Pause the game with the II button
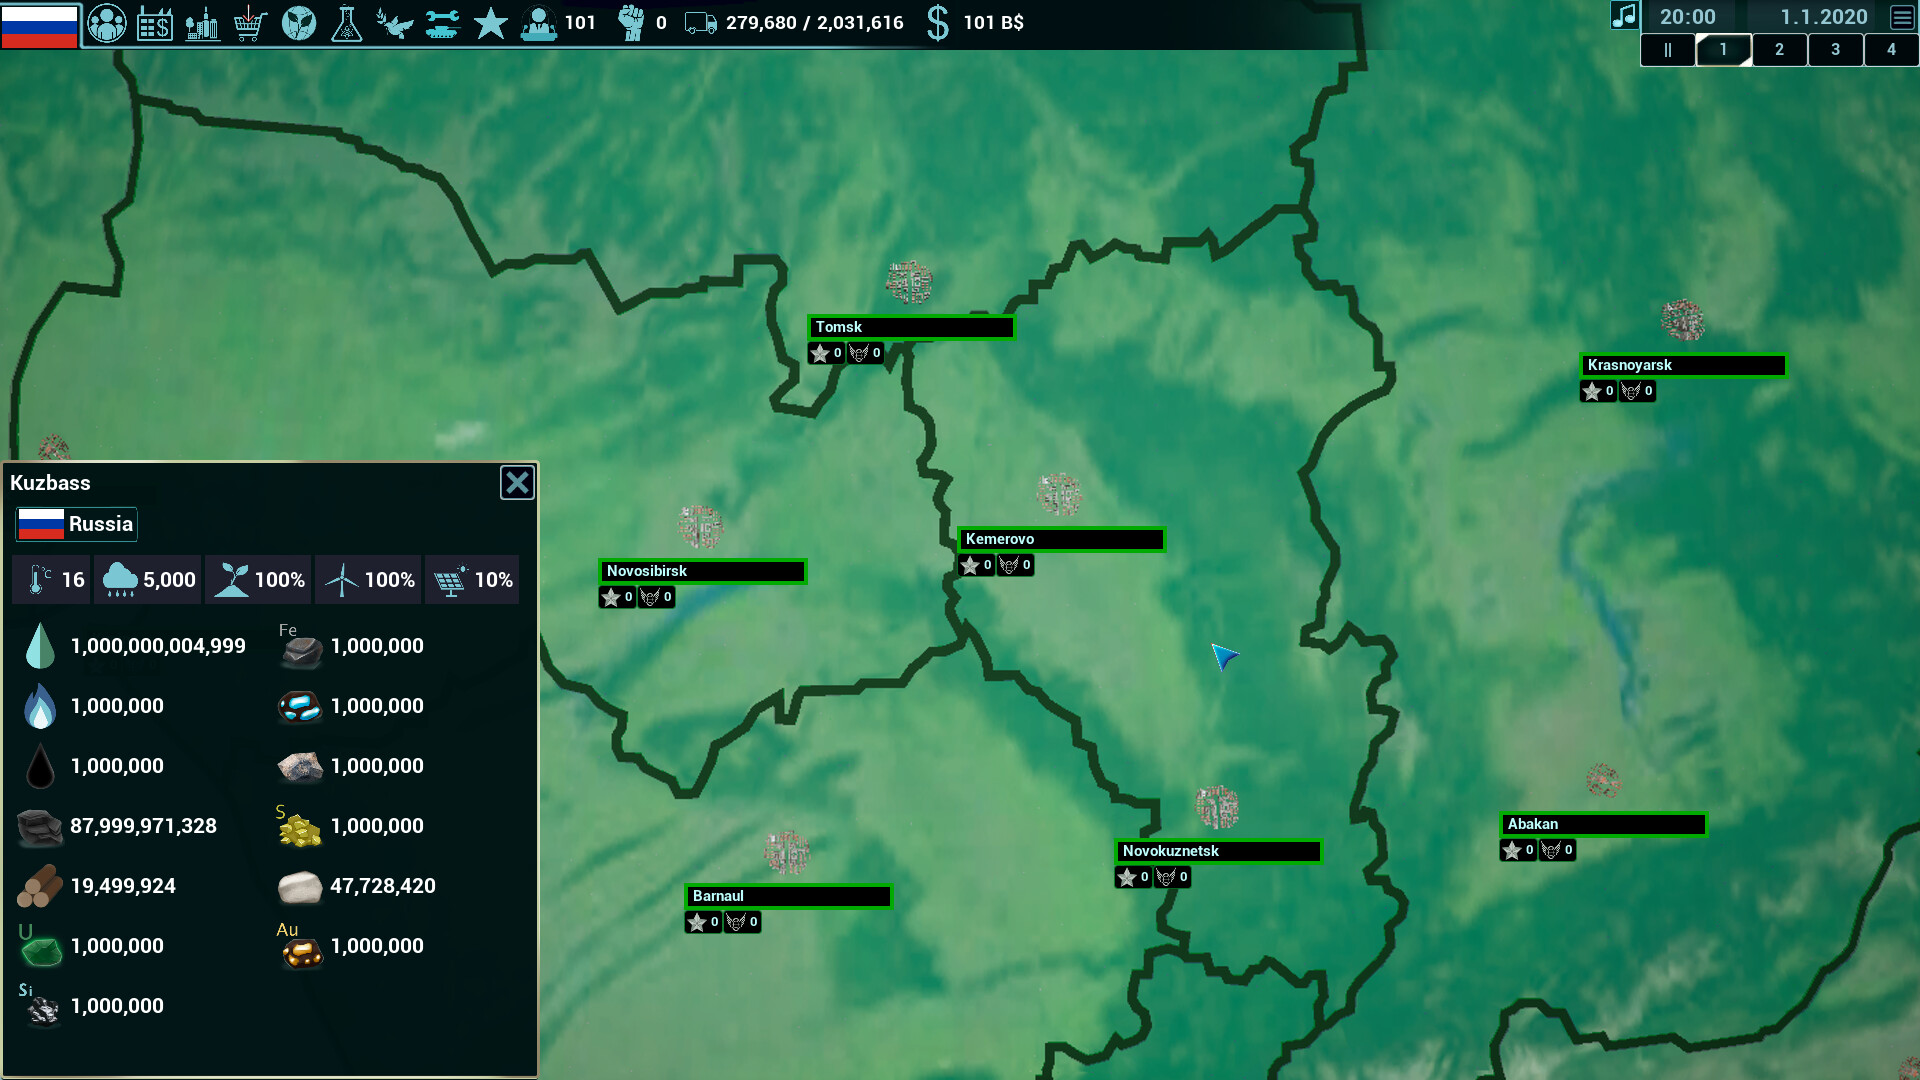Viewport: 1920px width, 1080px height. [x=1668, y=49]
